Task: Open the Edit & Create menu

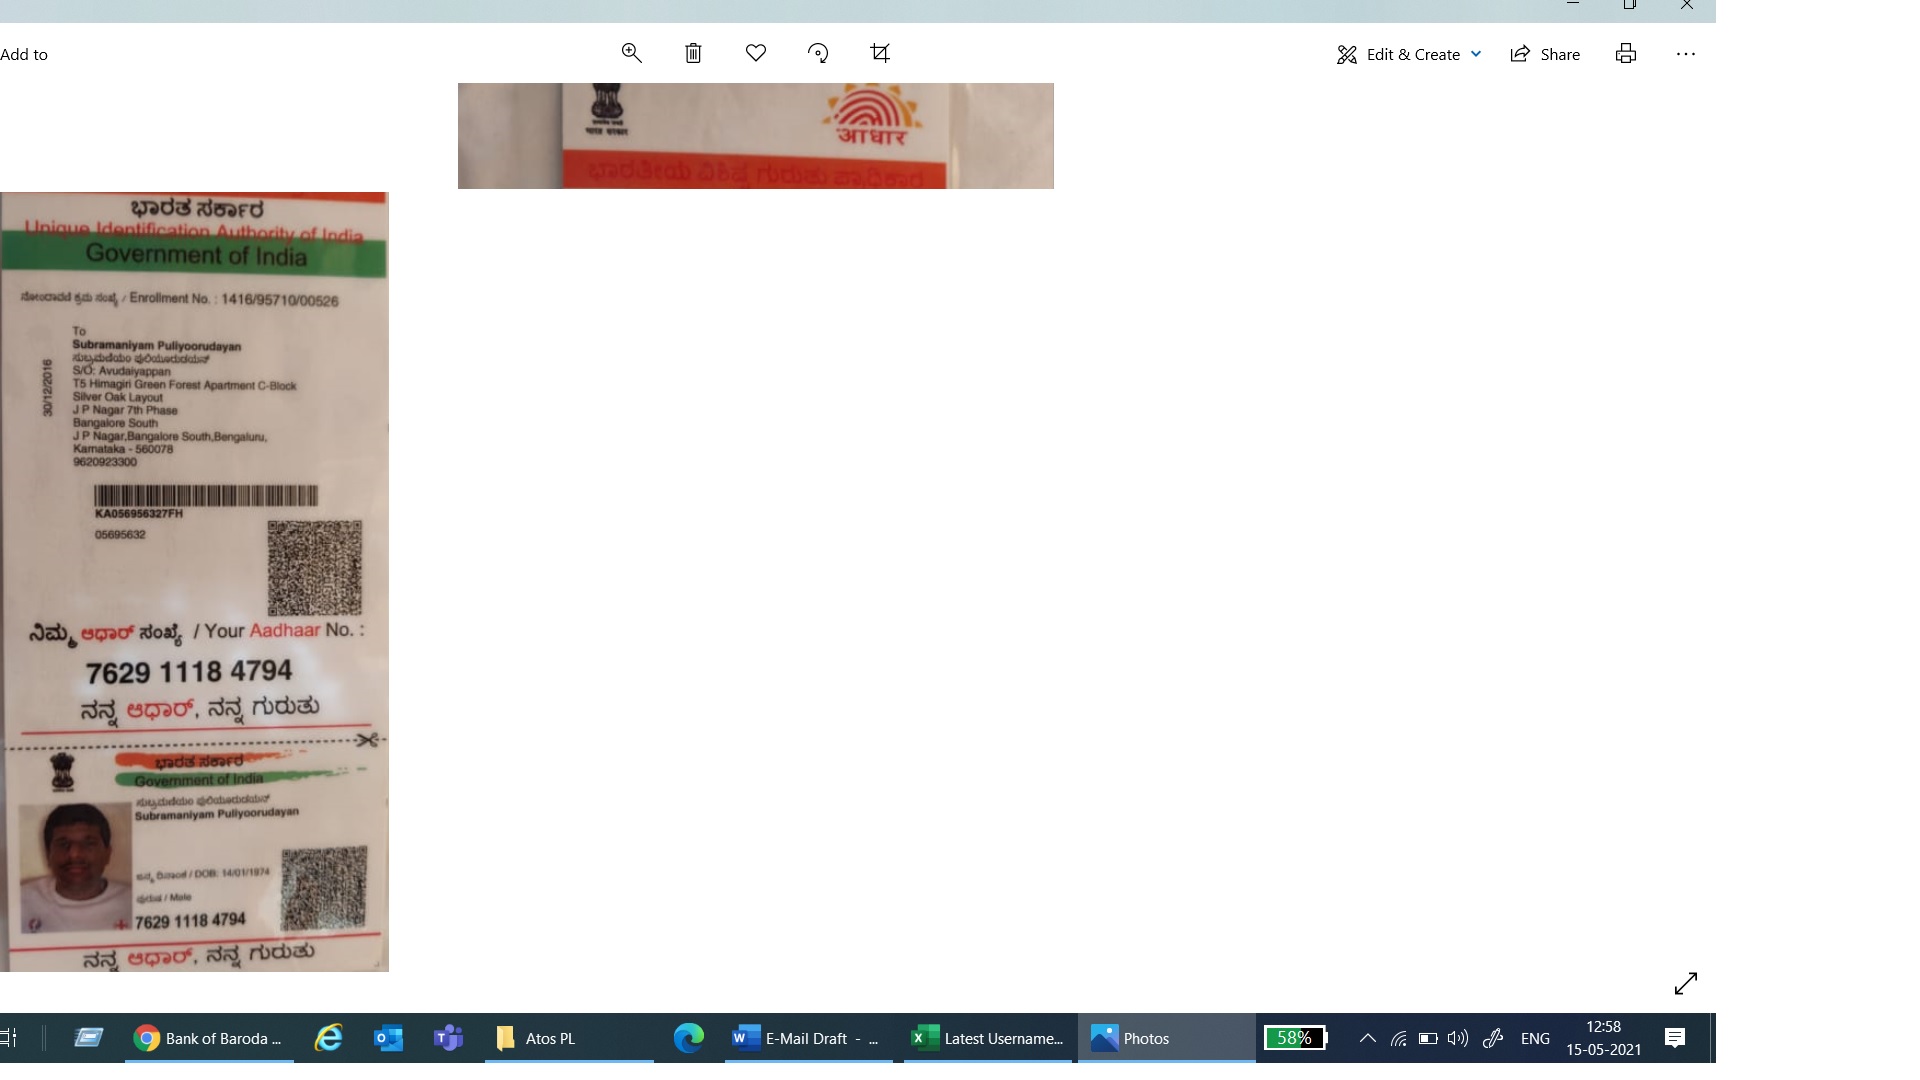Action: tap(1409, 54)
